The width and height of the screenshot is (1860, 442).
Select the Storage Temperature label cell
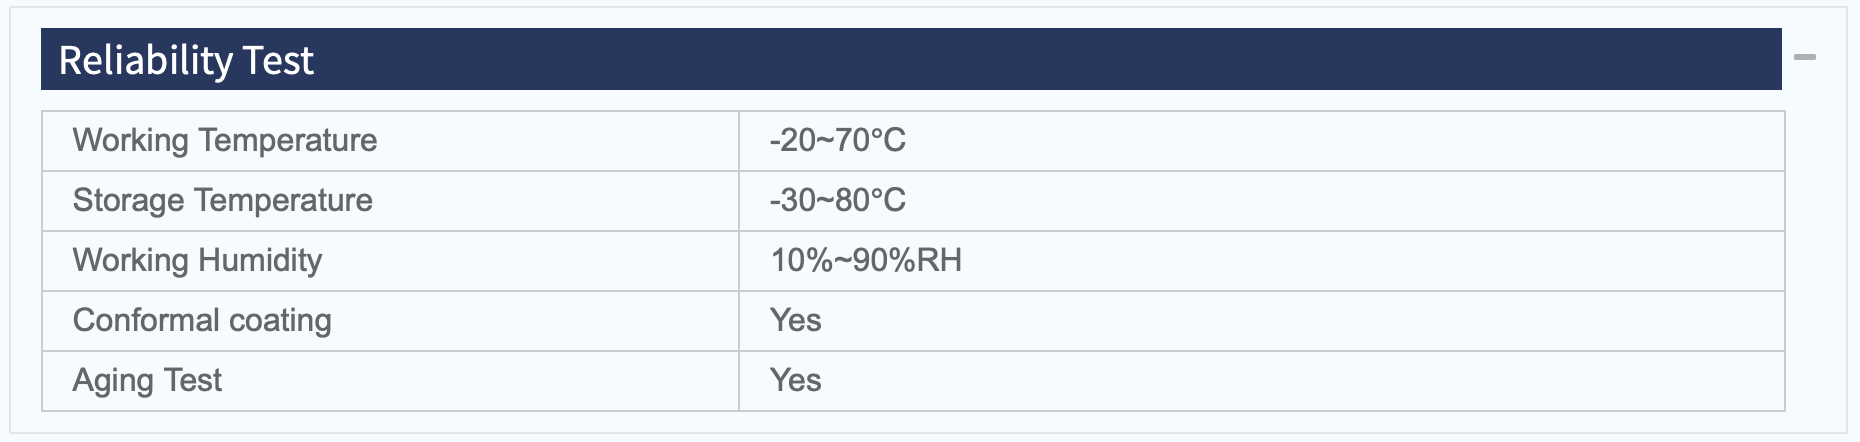[x=390, y=201]
